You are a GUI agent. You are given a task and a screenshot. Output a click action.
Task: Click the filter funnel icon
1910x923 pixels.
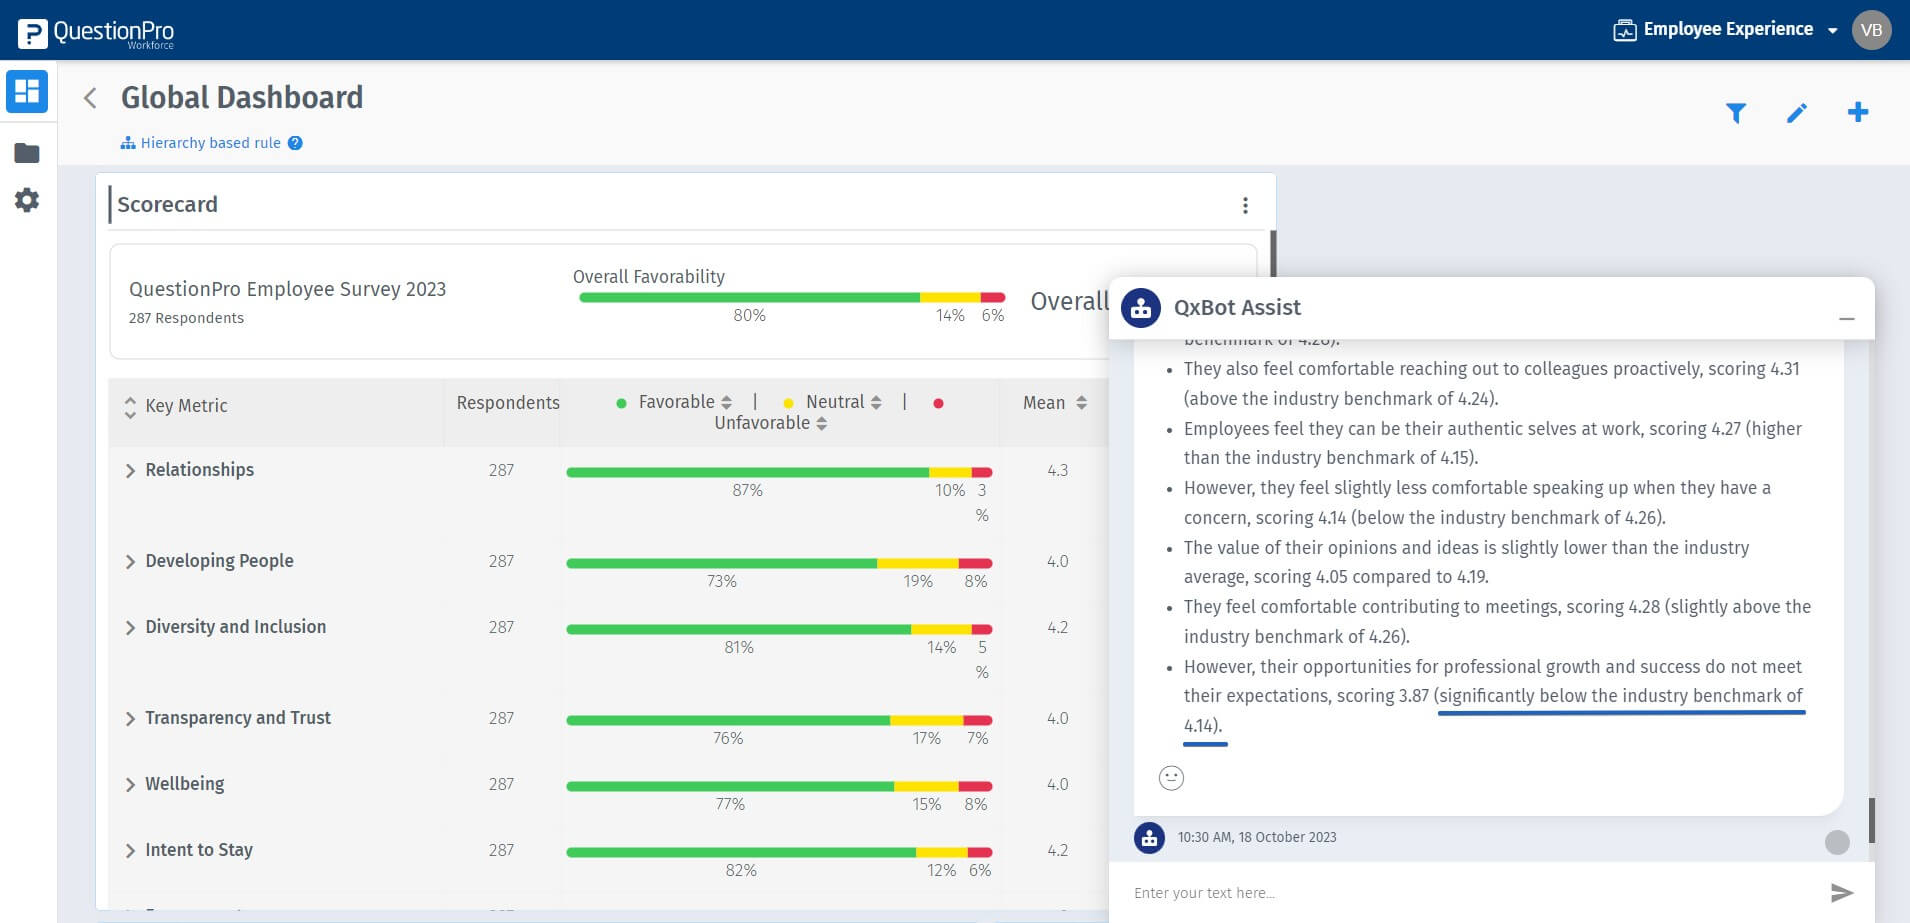1736,113
